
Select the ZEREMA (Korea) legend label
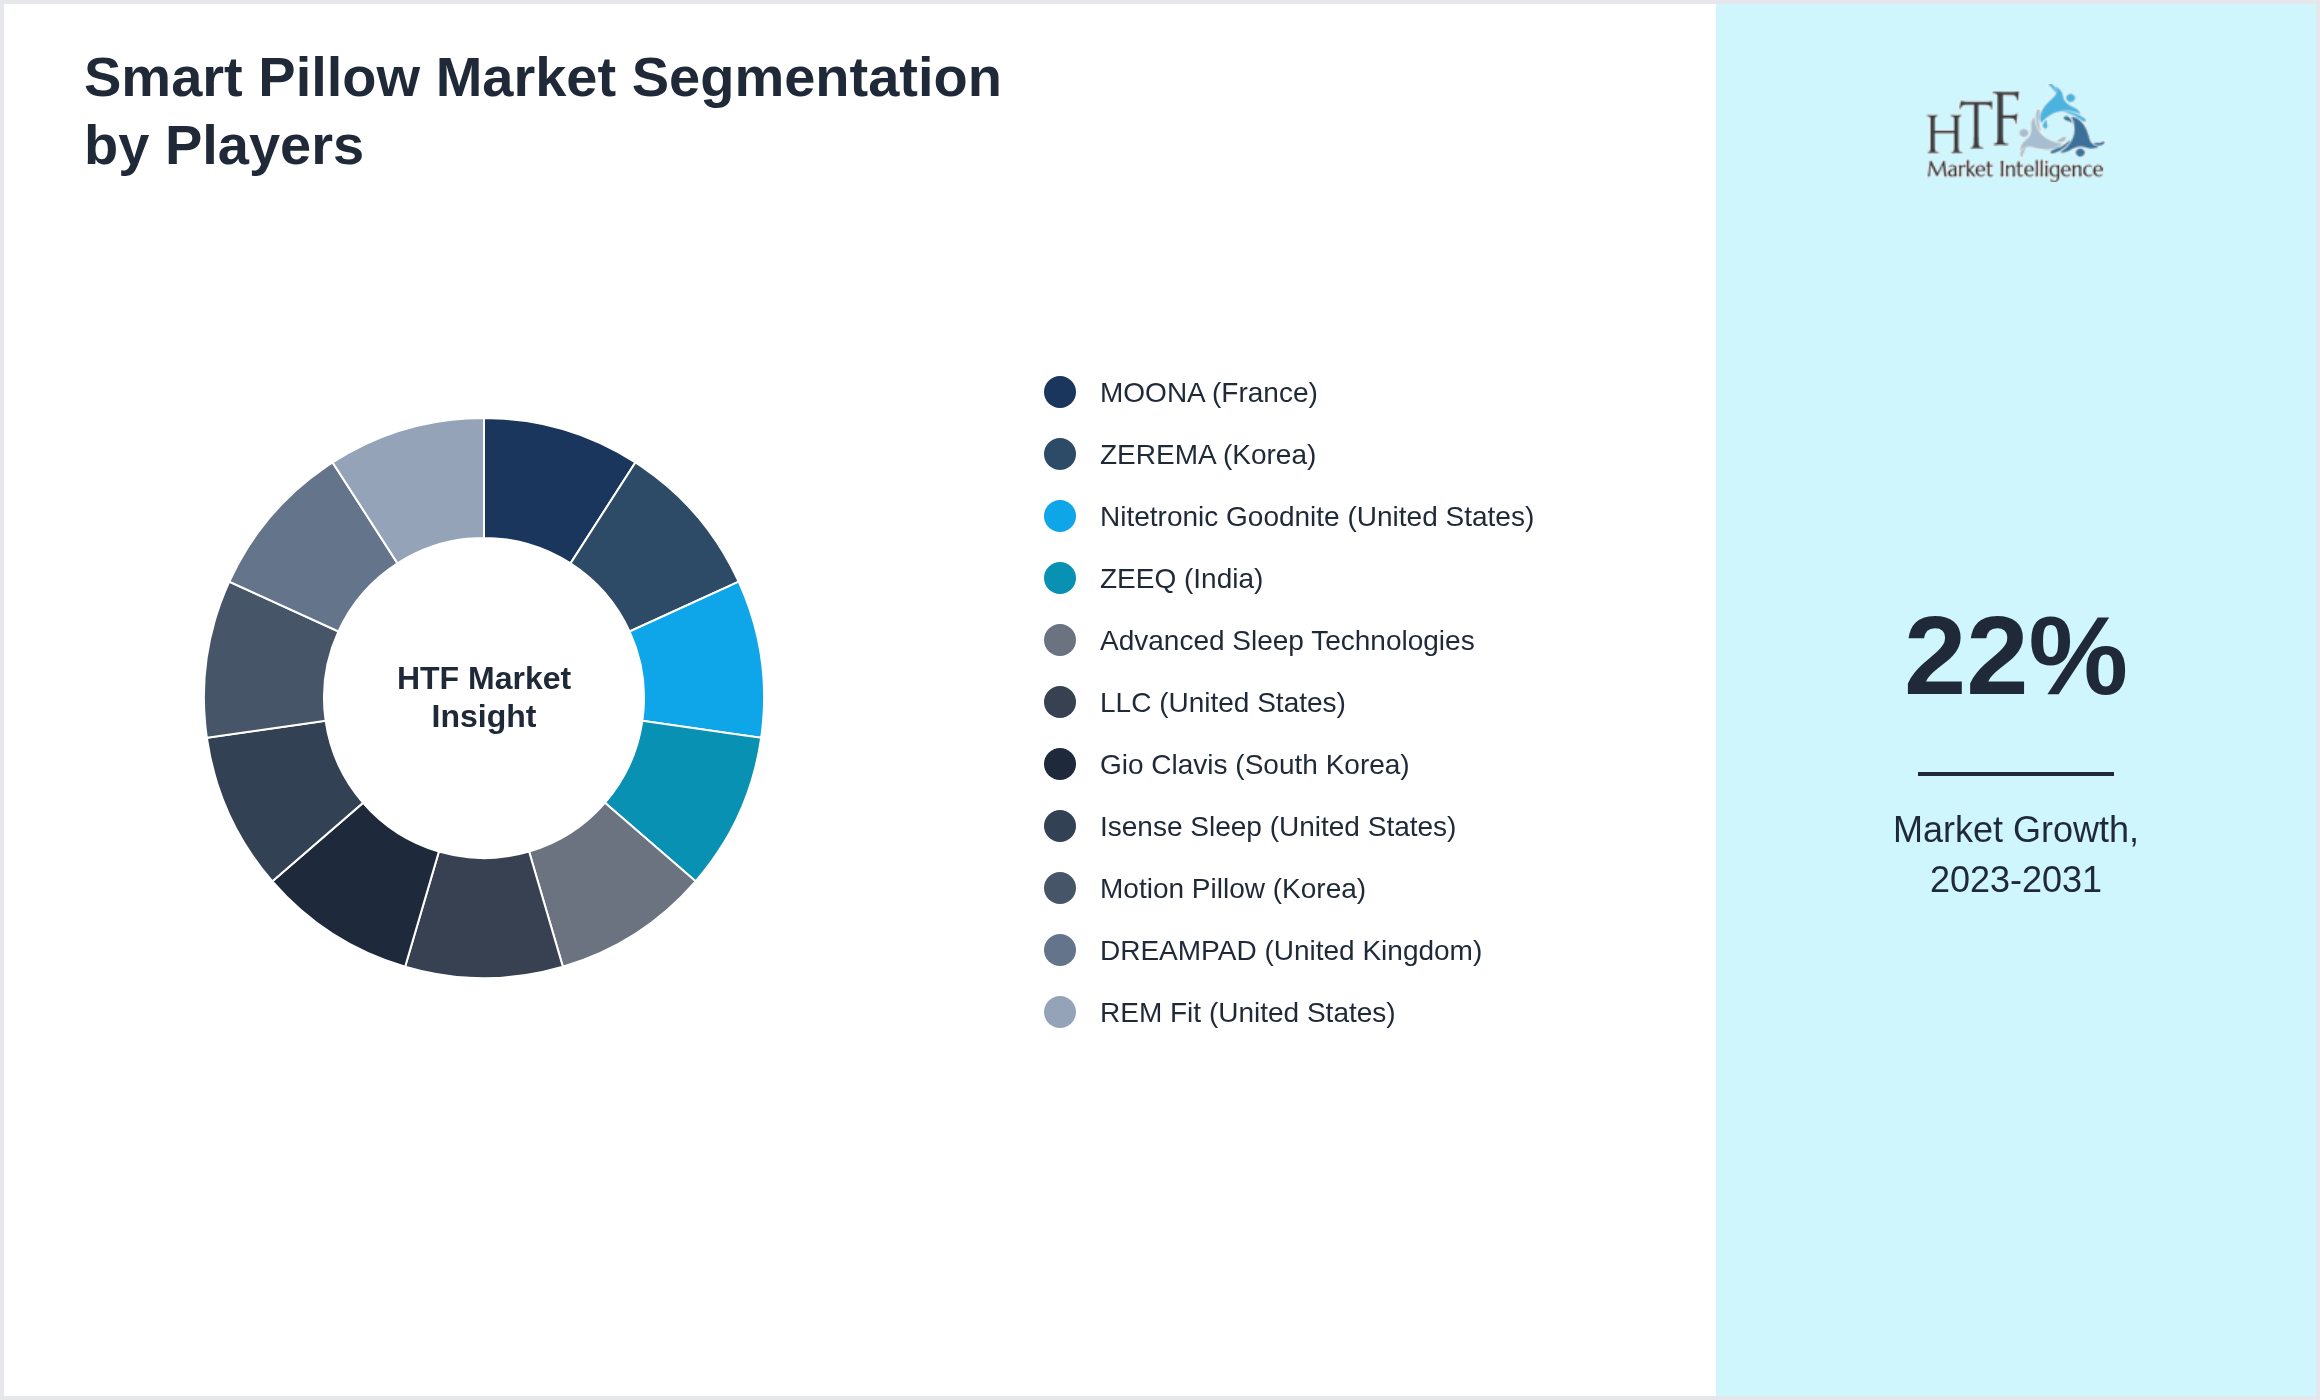[1207, 455]
